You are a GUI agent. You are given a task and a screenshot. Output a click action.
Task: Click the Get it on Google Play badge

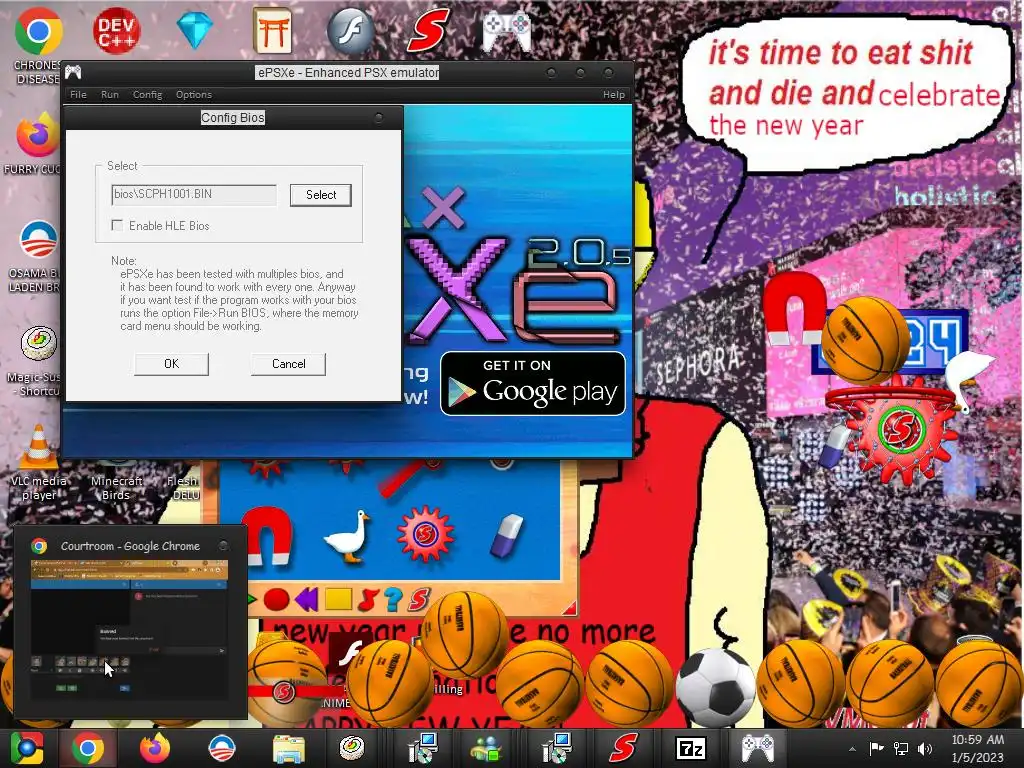533,384
